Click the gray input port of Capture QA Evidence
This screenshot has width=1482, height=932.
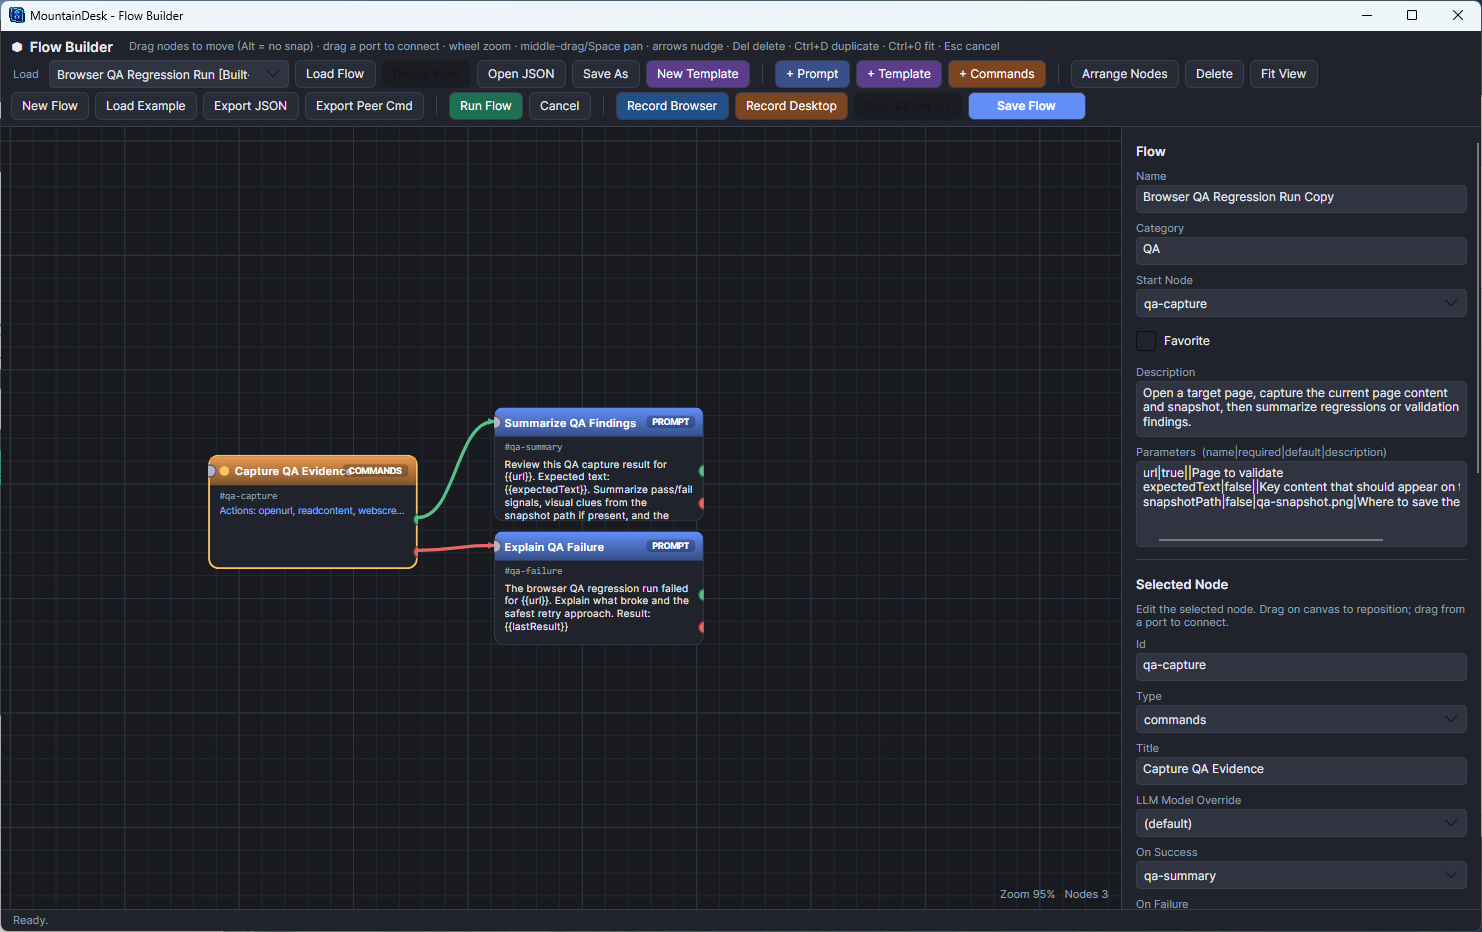(211, 471)
